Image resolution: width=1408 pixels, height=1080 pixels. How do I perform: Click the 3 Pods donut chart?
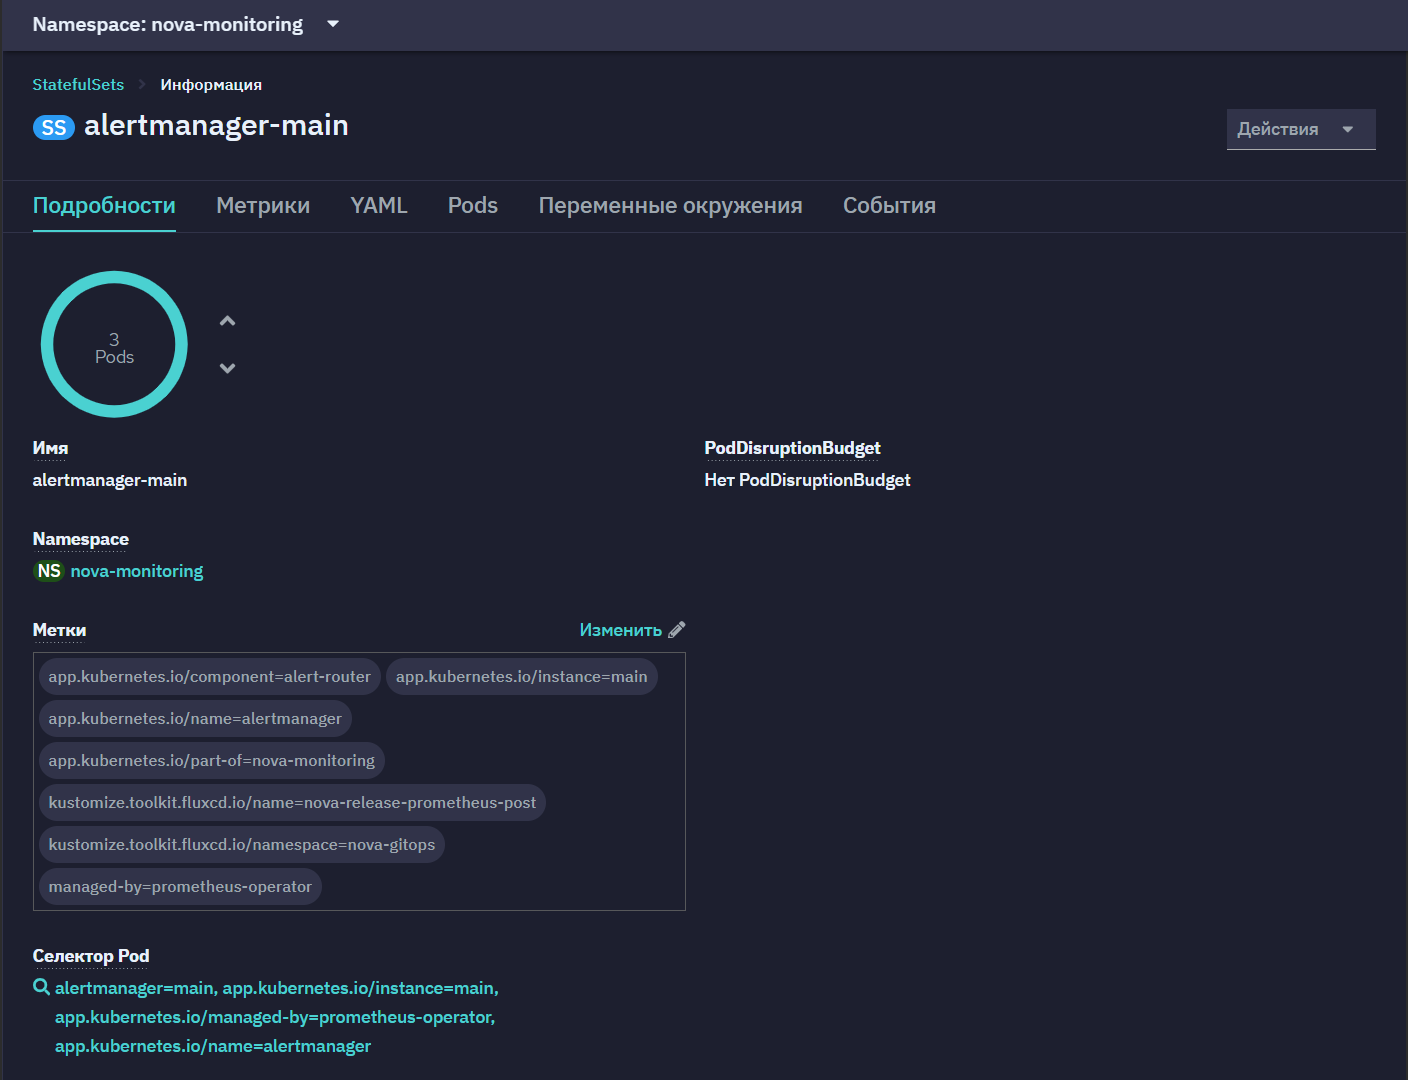pyautogui.click(x=114, y=344)
